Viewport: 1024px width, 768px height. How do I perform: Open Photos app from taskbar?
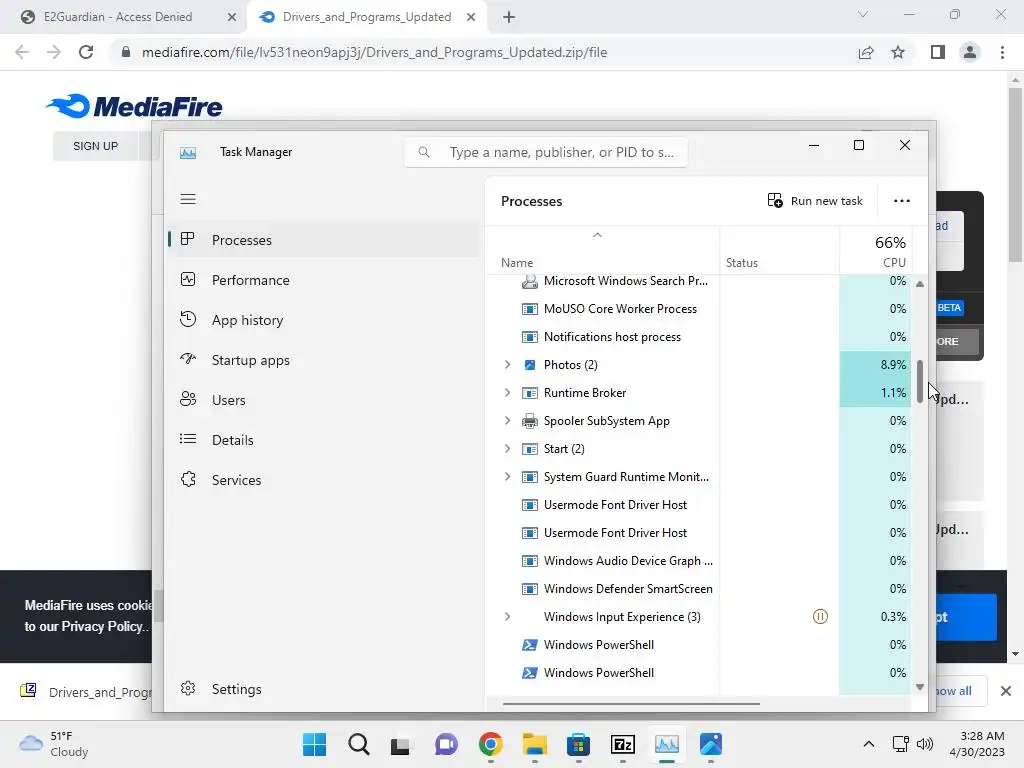[711, 744]
